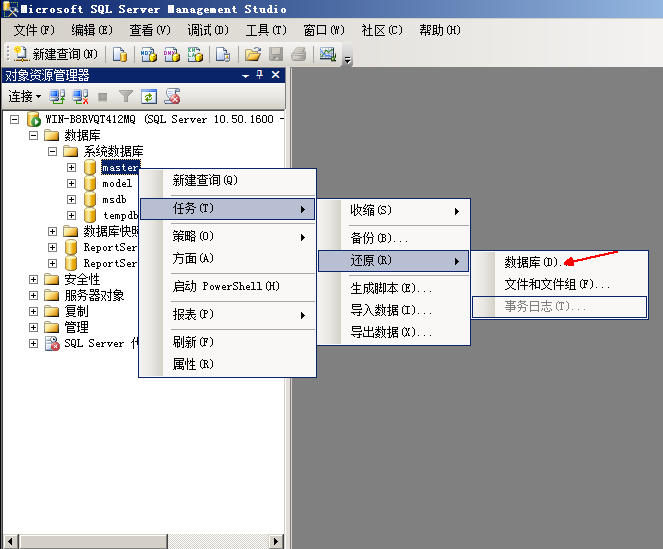Click the last Object Explorer toolbar icon with the red mark
Viewport: 663px width, 549px height.
coord(173,96)
